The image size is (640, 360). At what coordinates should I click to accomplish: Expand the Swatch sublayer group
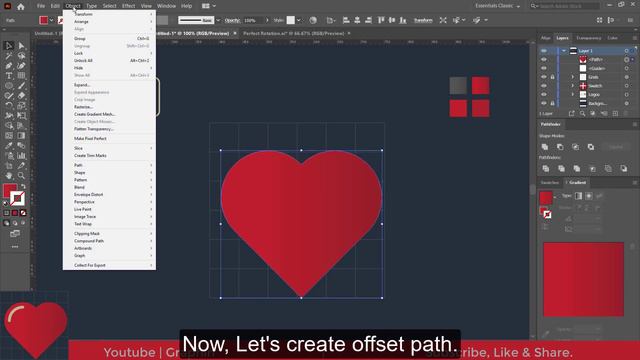(x=572, y=86)
